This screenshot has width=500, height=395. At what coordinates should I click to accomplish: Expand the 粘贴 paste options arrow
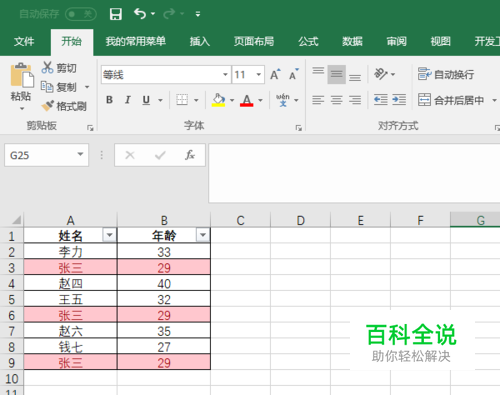click(x=22, y=109)
